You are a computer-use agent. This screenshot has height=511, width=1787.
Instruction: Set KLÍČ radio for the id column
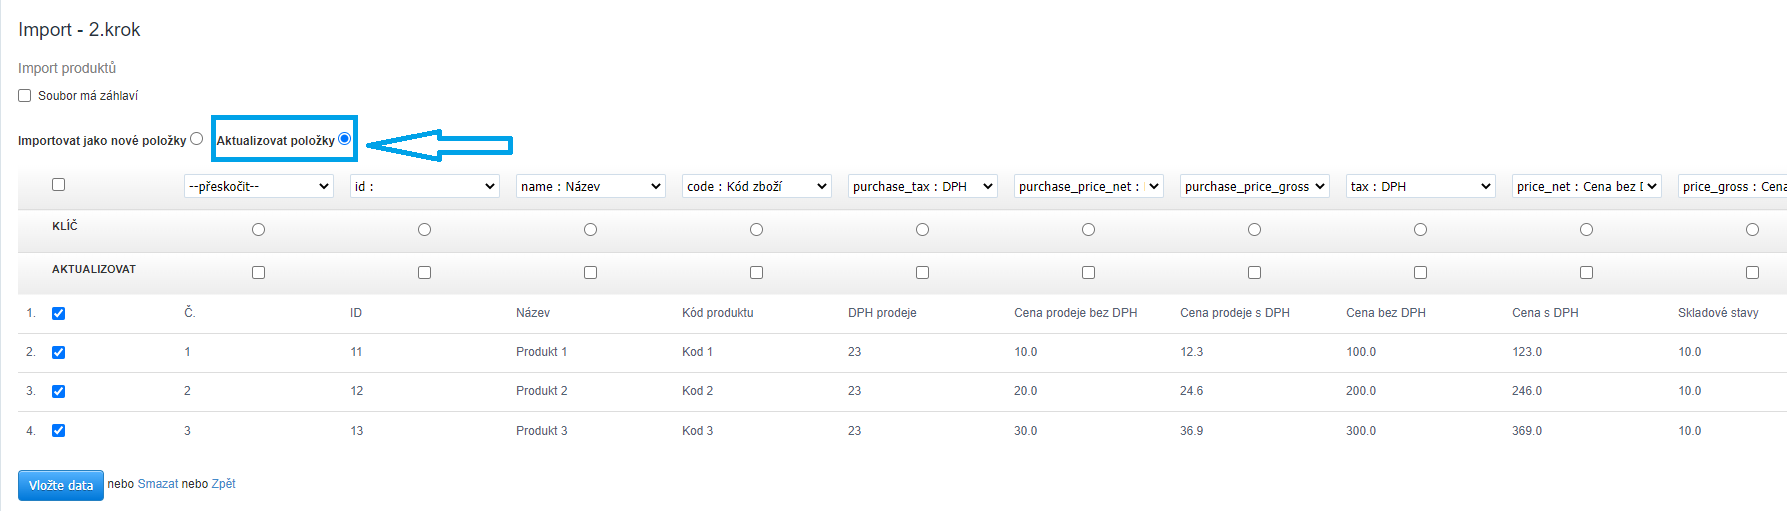pos(425,230)
